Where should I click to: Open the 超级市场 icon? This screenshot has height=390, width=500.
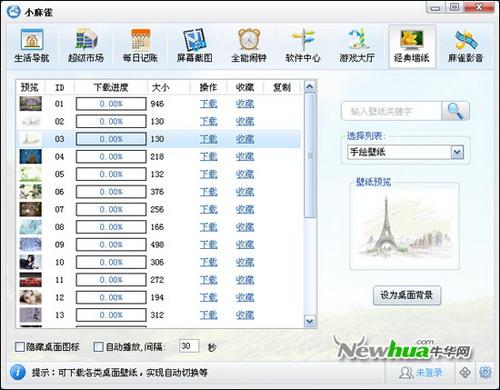86,46
